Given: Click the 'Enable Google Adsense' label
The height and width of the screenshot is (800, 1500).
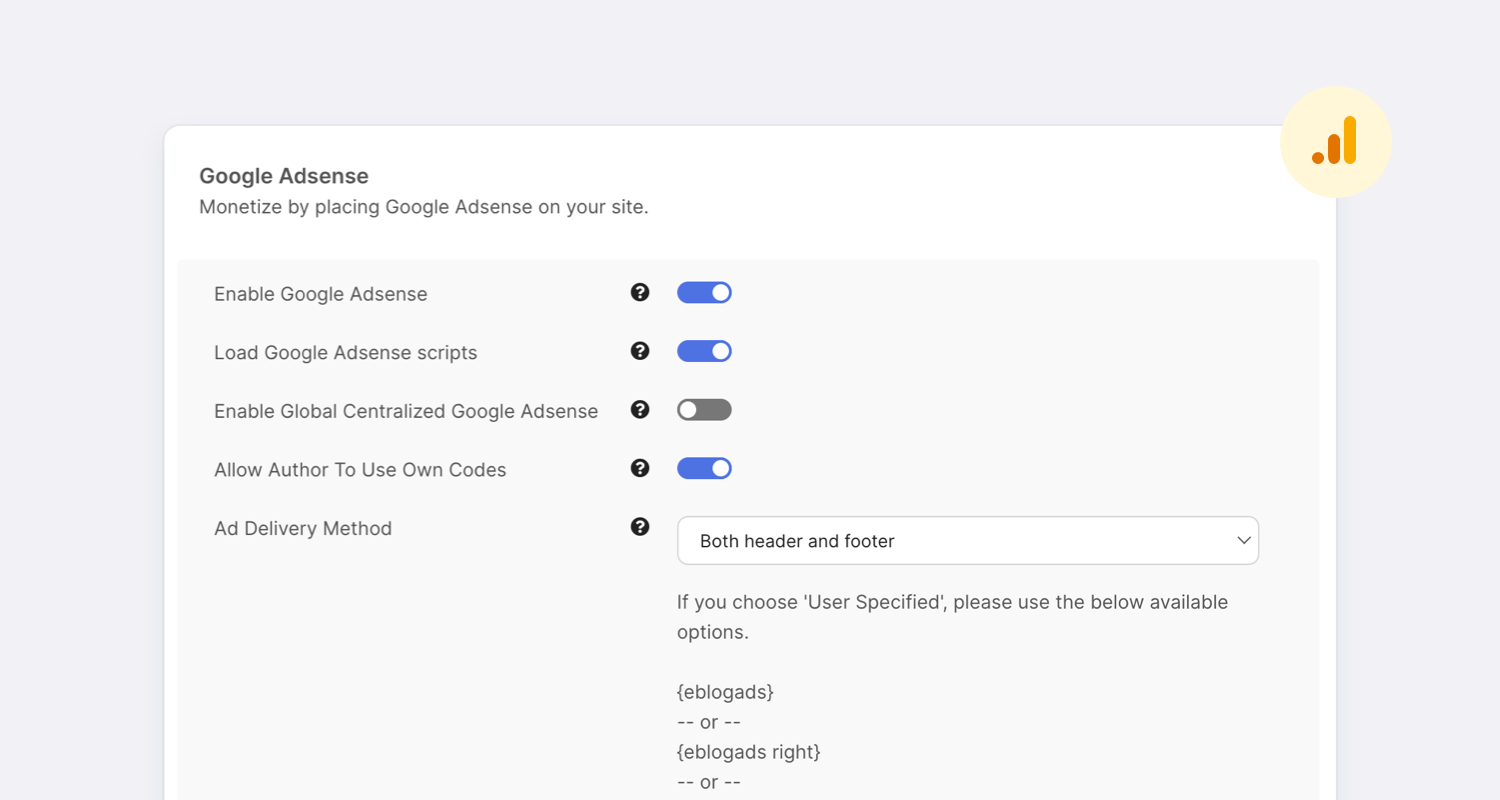Looking at the screenshot, I should point(321,294).
